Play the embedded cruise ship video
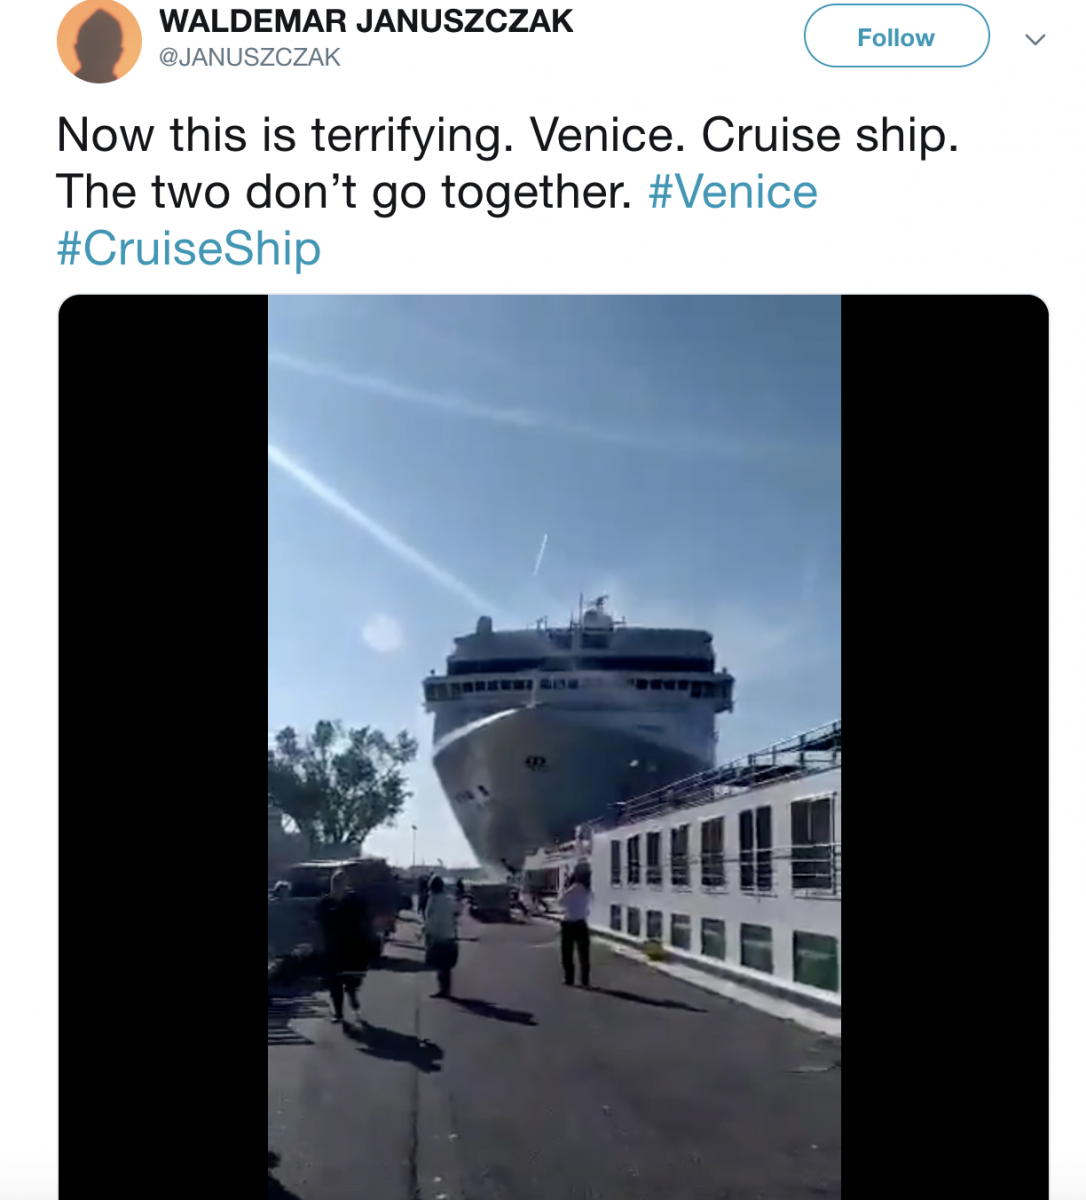The image size is (1086, 1200). [554, 746]
